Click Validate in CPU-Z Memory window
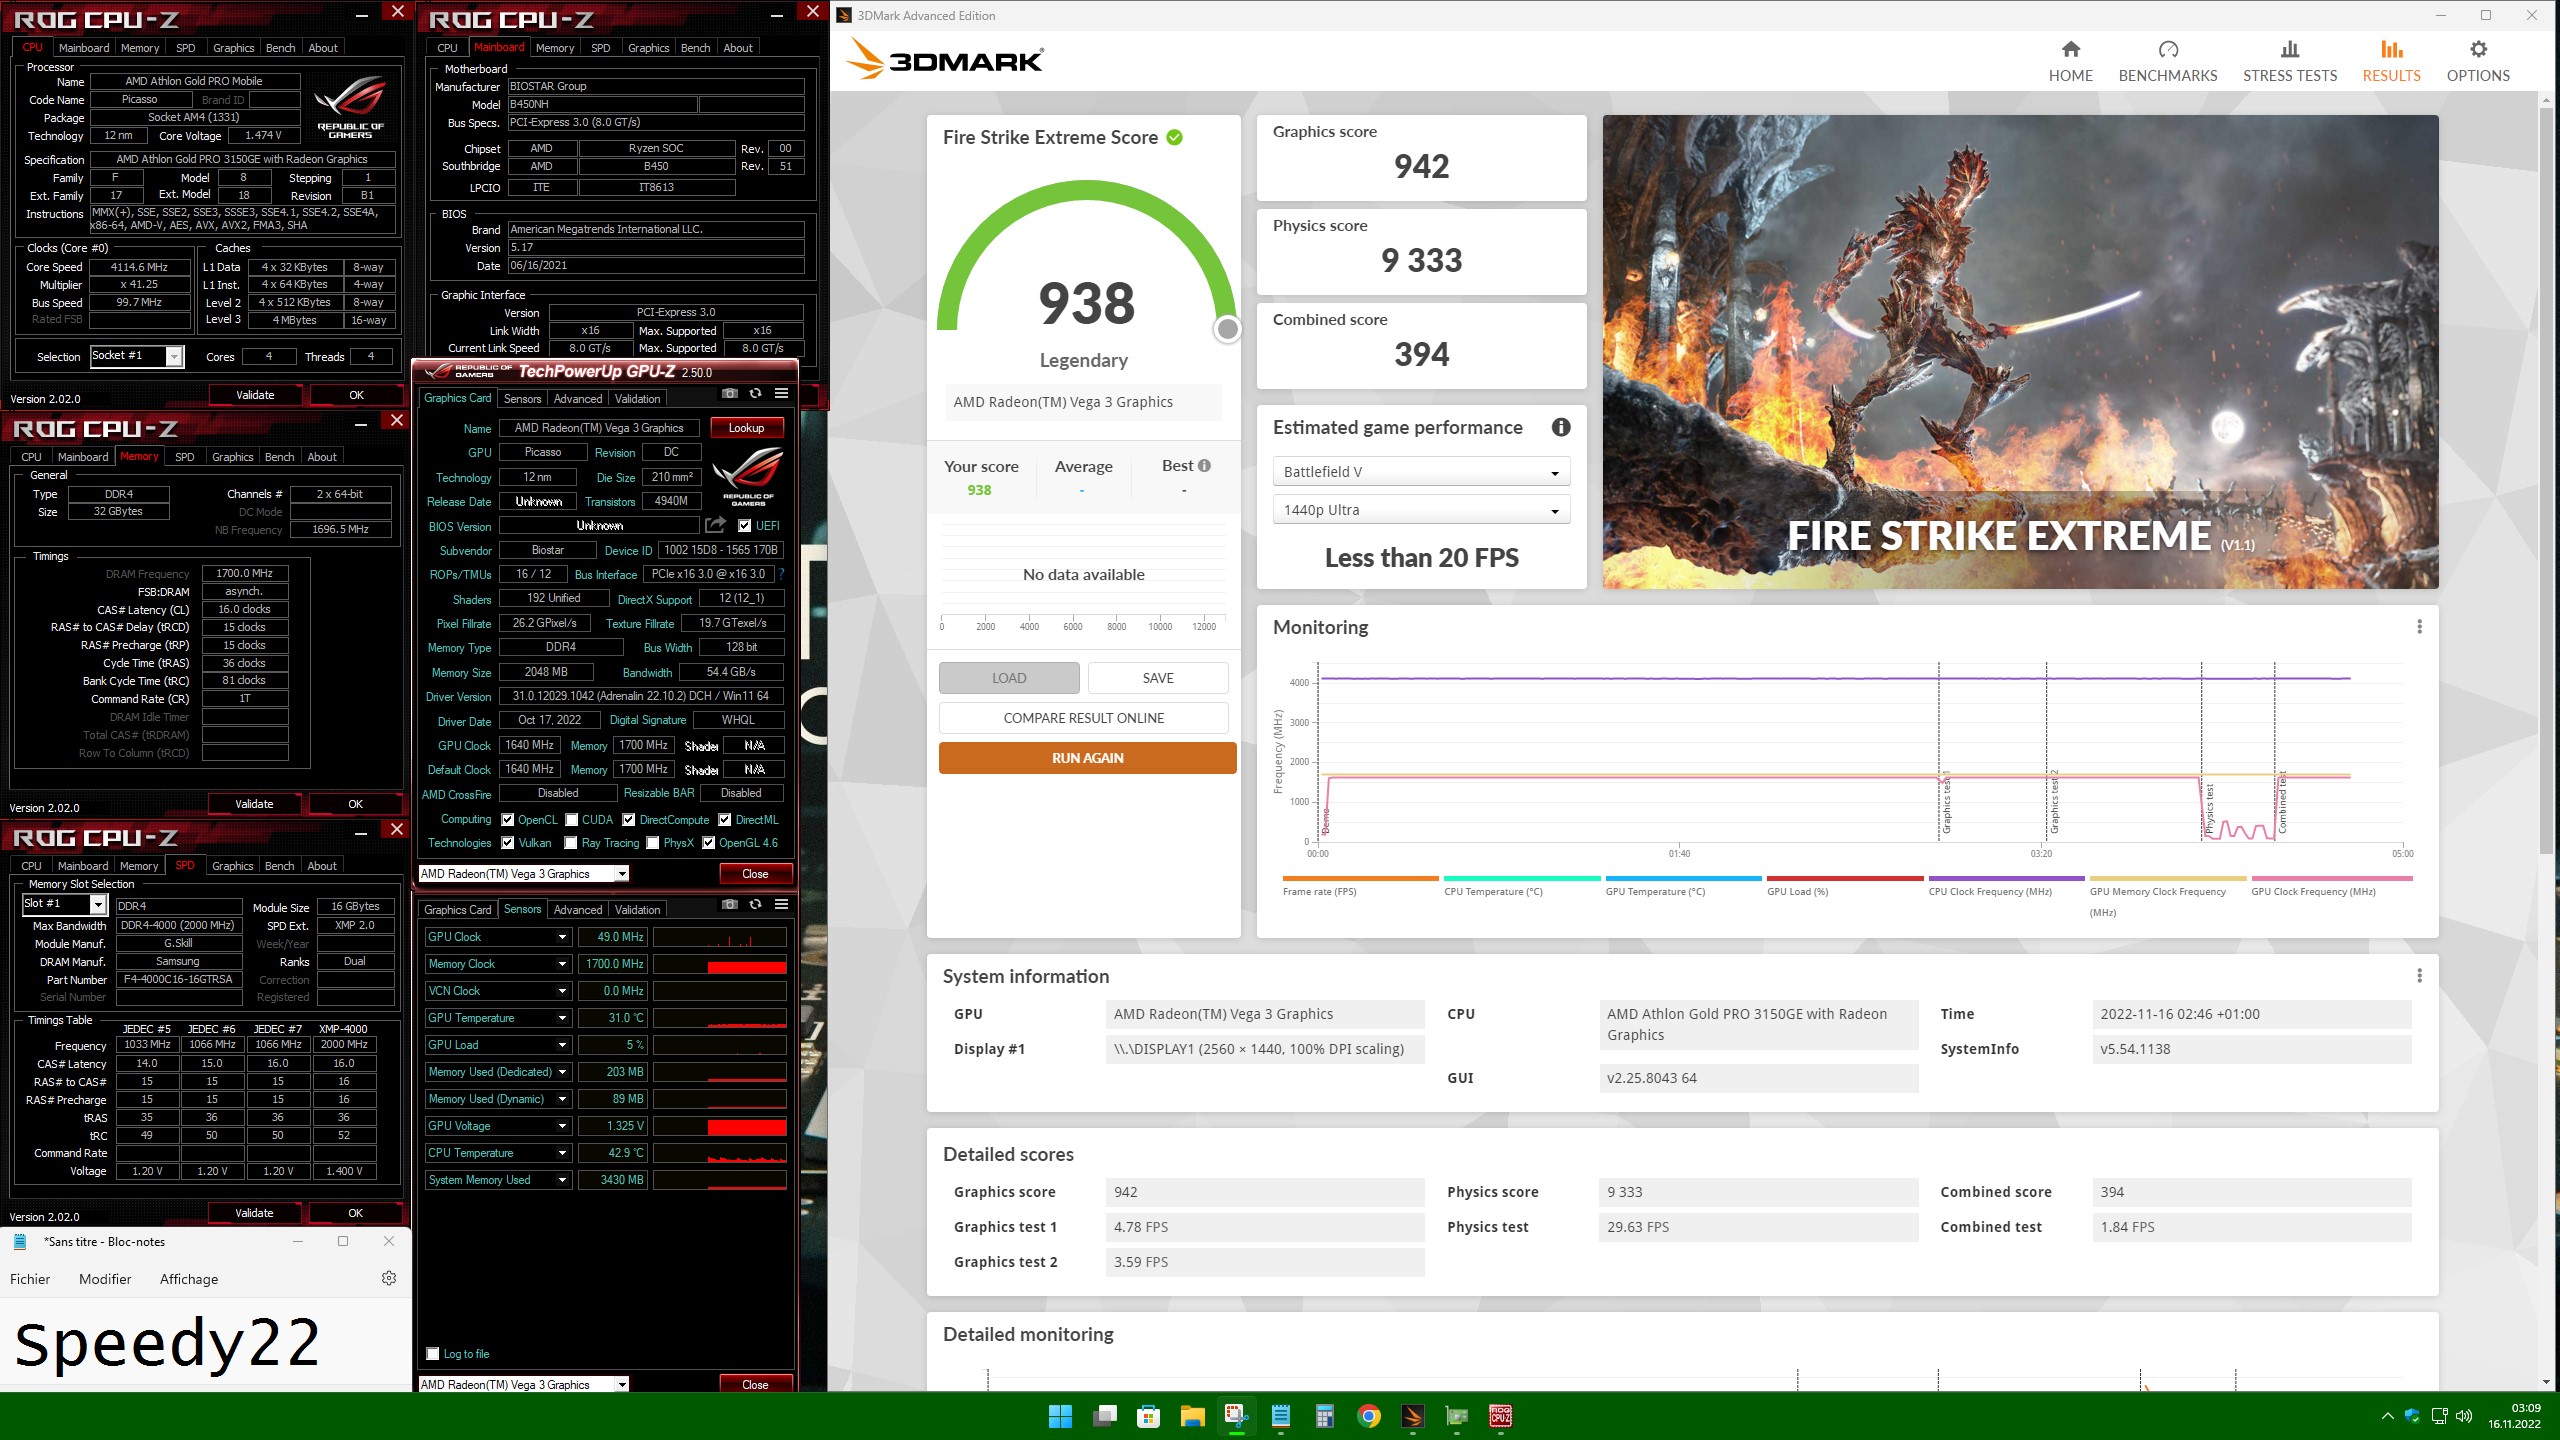The height and width of the screenshot is (1440, 2560). click(254, 804)
